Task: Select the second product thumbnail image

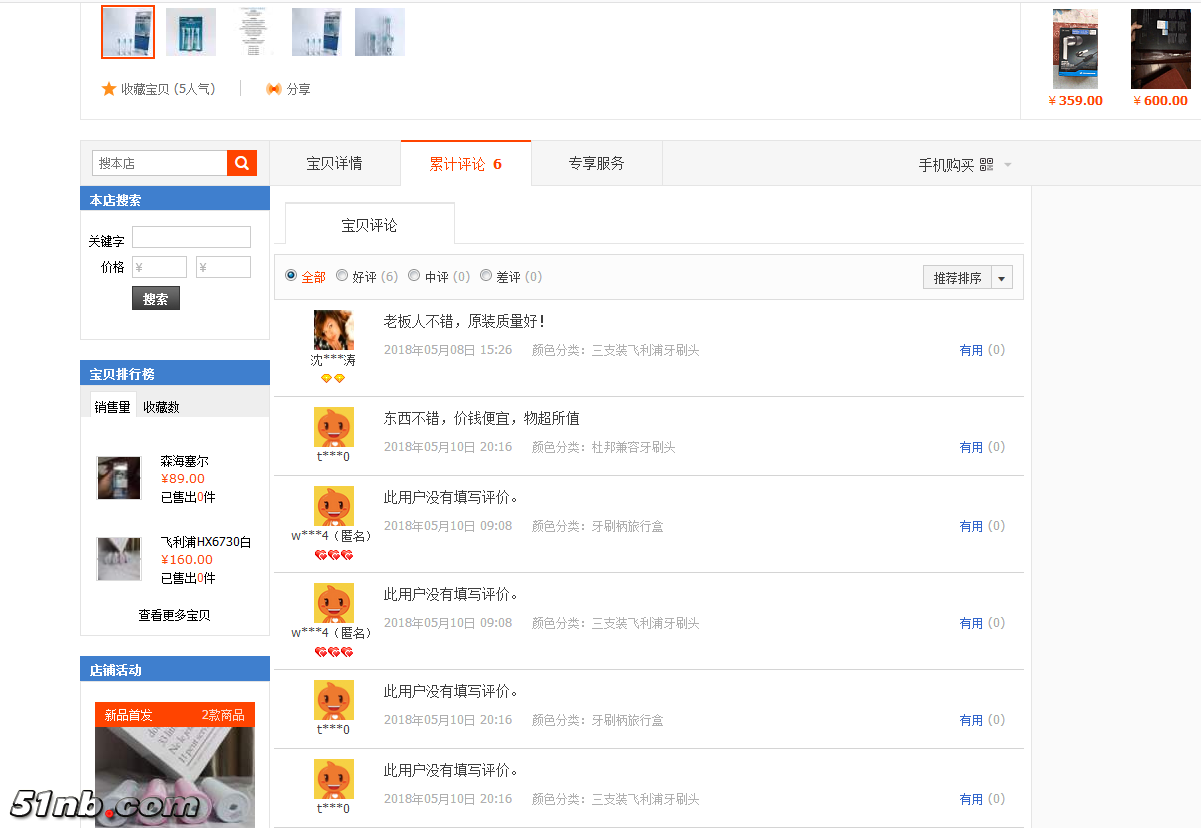Action: coord(191,32)
